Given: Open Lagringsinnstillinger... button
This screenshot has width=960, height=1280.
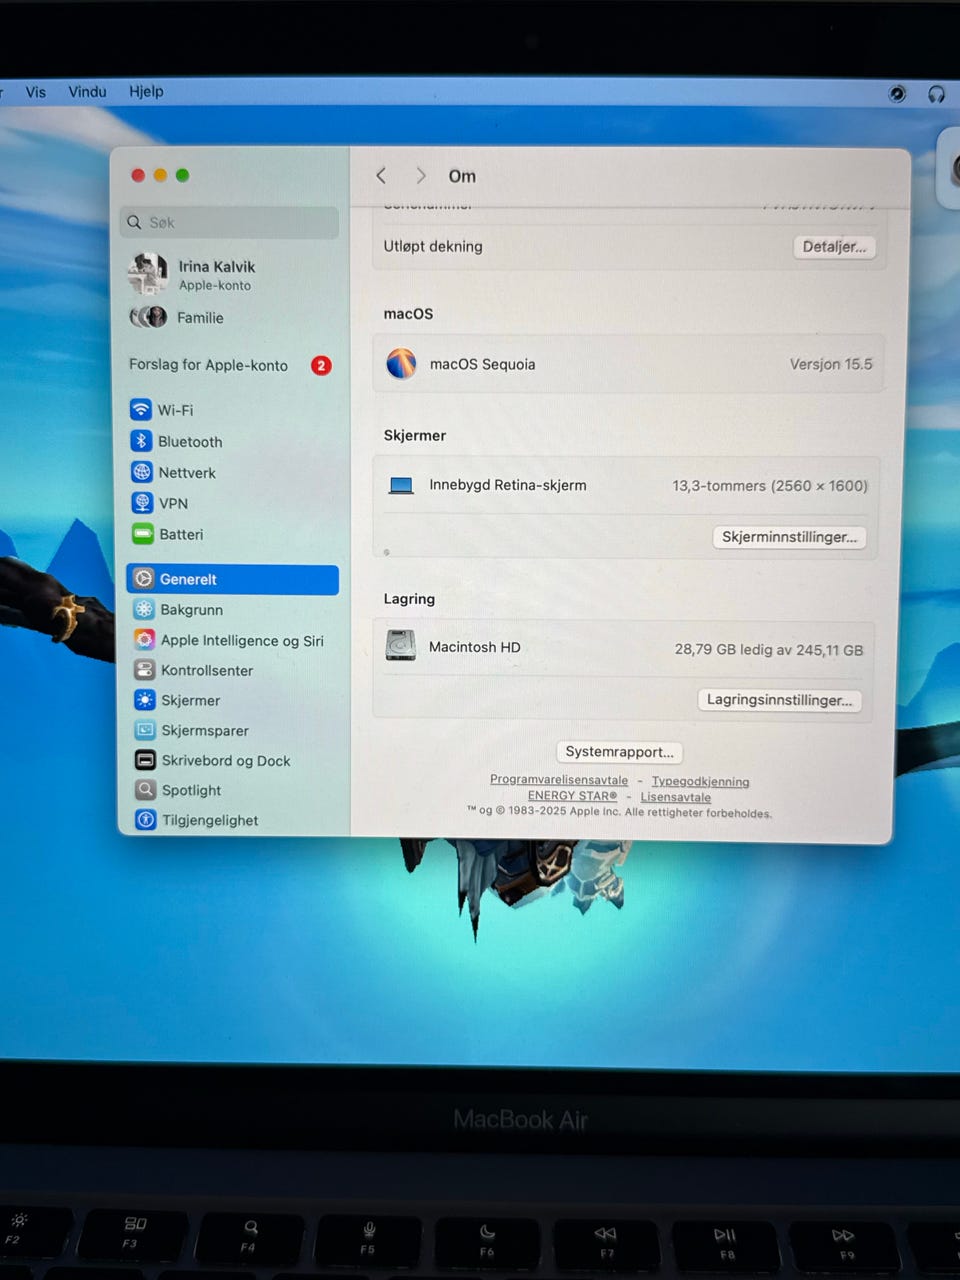Looking at the screenshot, I should (x=779, y=700).
